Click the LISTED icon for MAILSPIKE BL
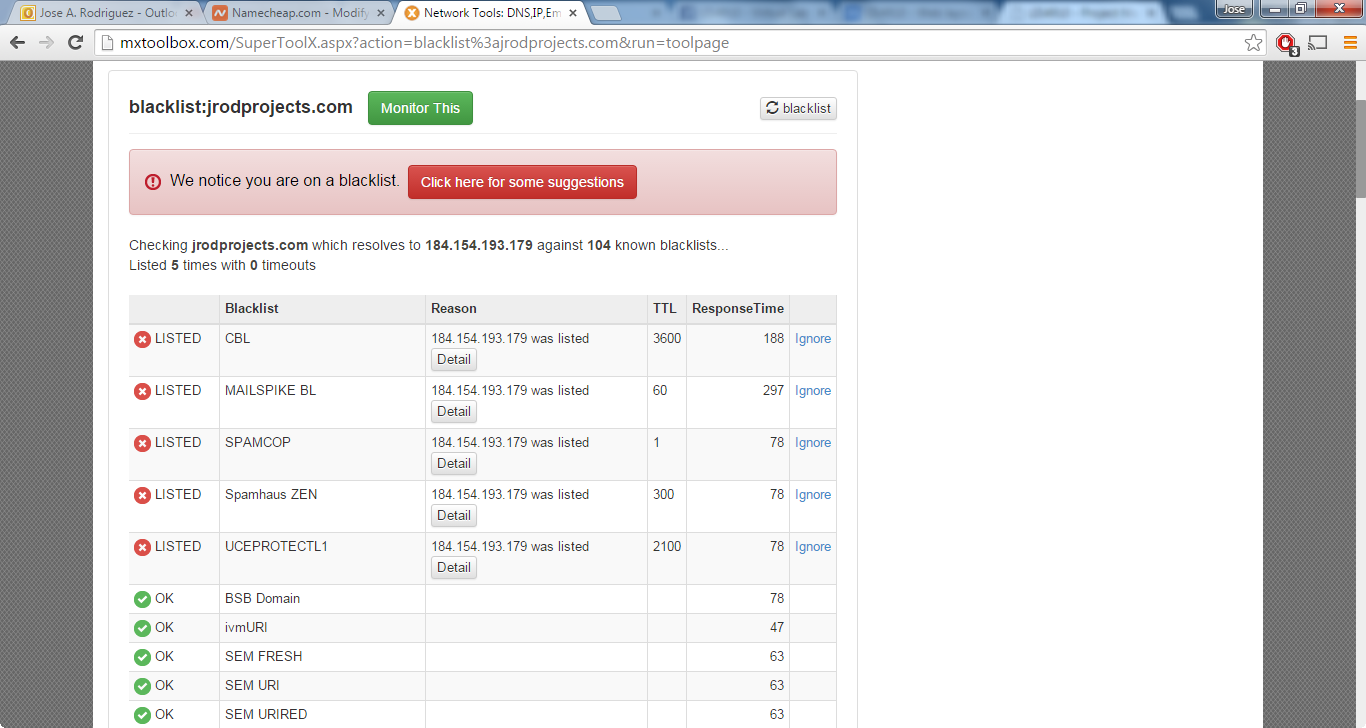 (x=142, y=391)
